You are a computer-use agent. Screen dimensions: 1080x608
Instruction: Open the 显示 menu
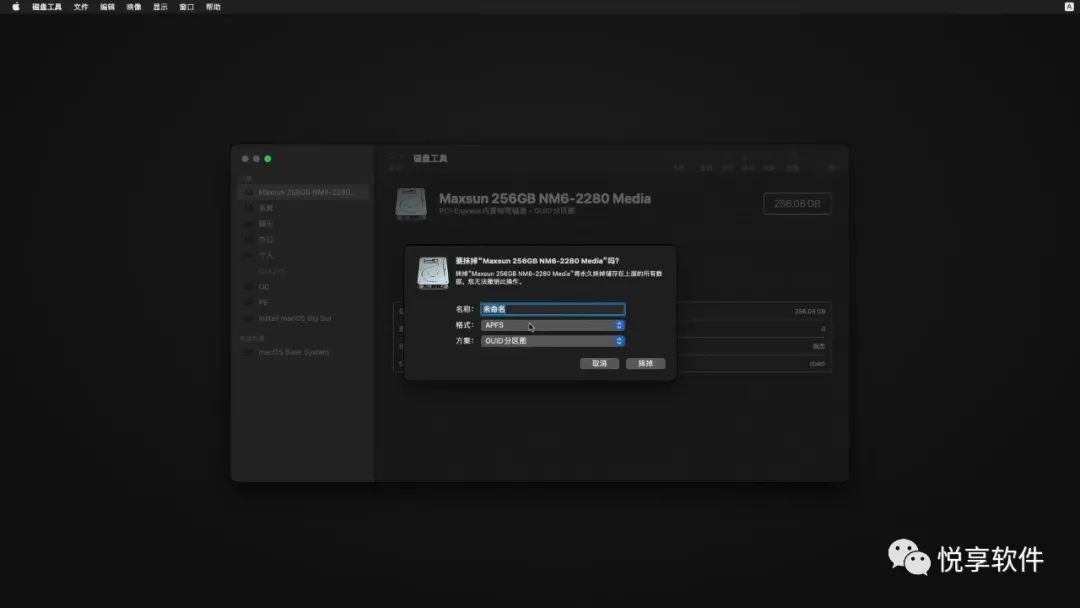click(160, 7)
